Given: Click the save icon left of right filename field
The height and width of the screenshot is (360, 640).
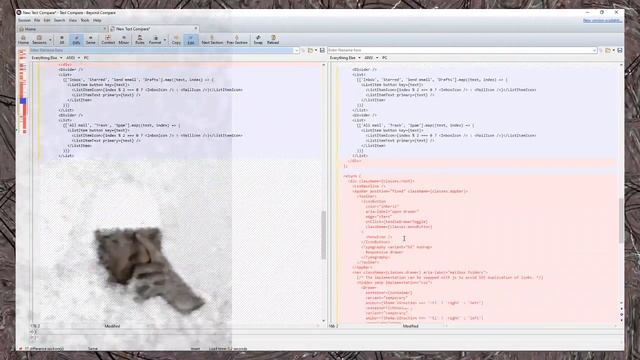Looking at the screenshot, I should point(322,50).
